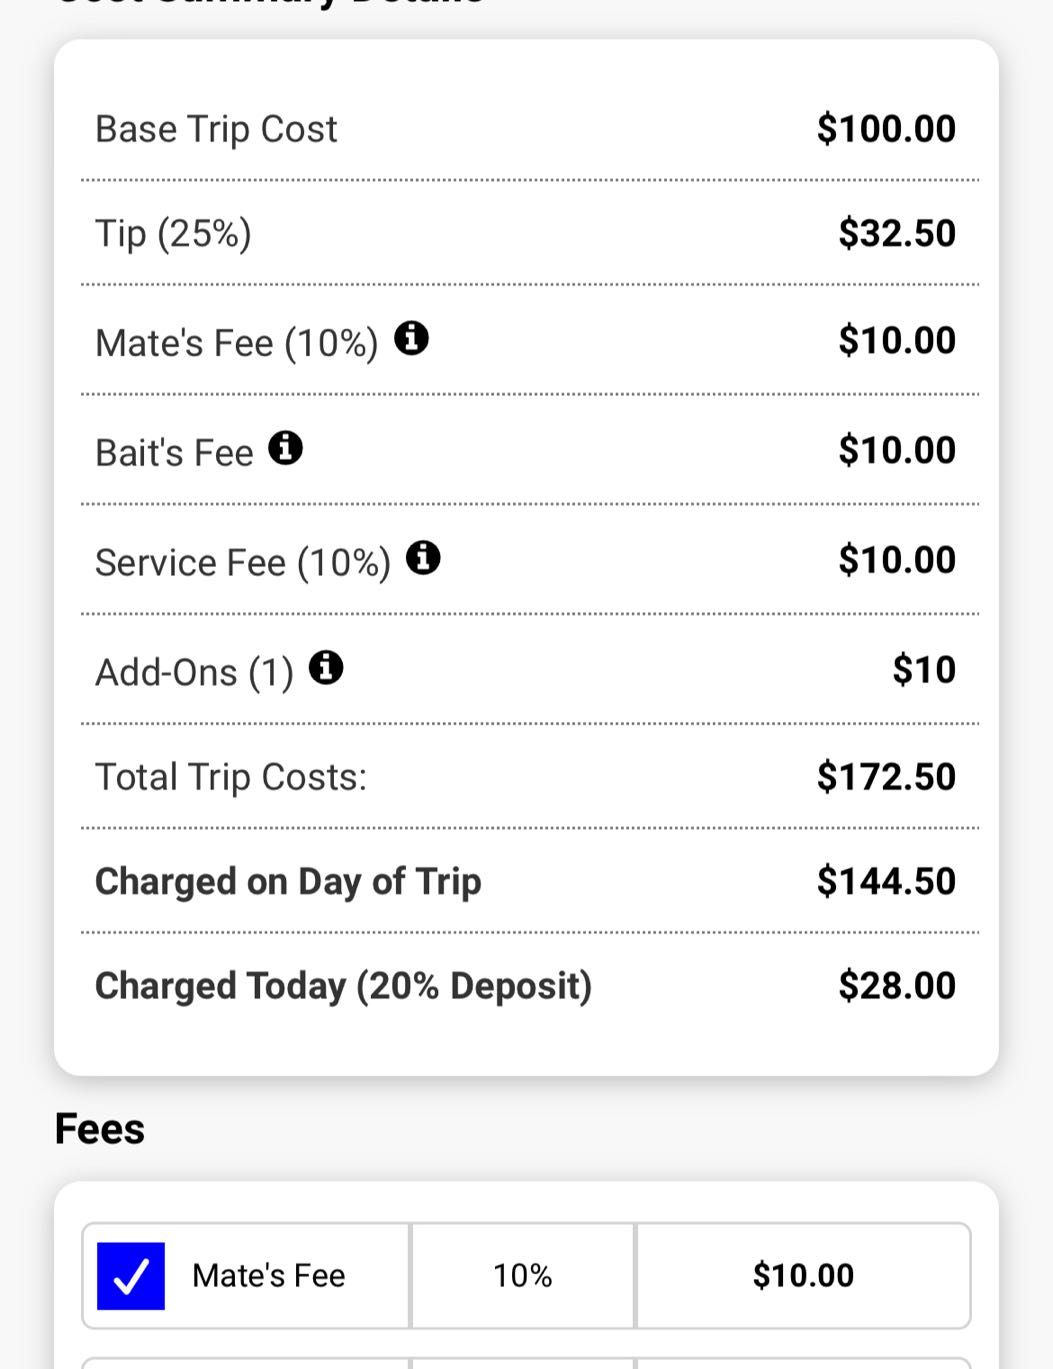Uncheck the Mate's Fee checkbox

[x=131, y=1276]
